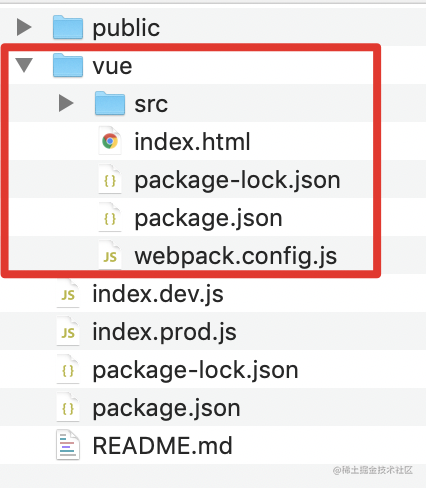
Task: Select the root-level package.json file name
Action: coord(167,409)
